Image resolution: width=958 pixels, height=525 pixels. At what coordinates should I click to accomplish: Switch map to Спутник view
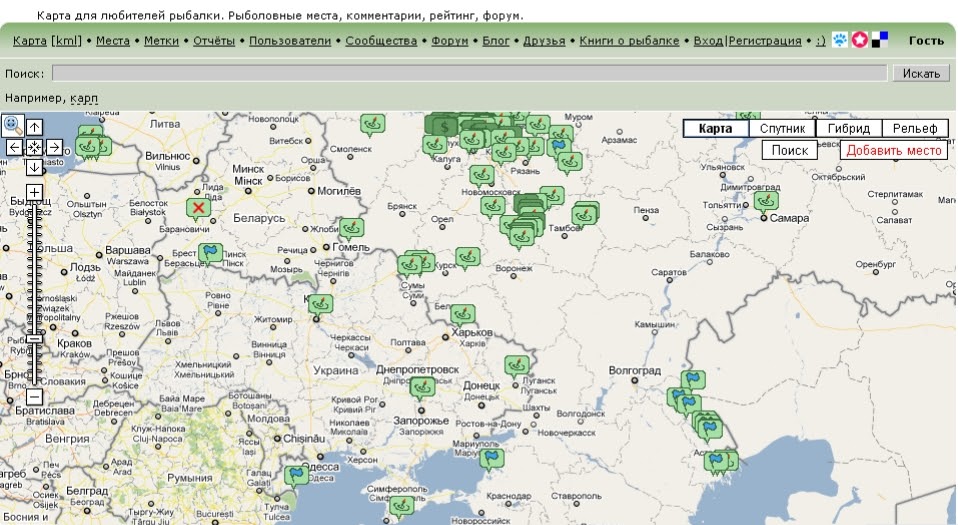tap(783, 128)
